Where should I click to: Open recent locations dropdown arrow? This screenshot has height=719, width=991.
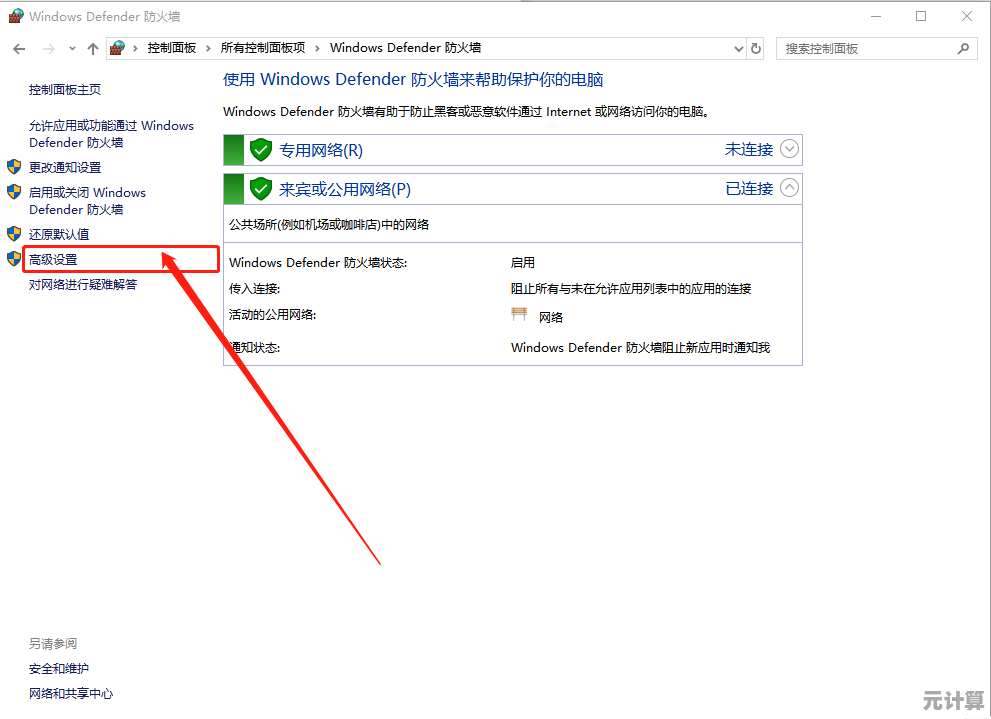pos(72,49)
